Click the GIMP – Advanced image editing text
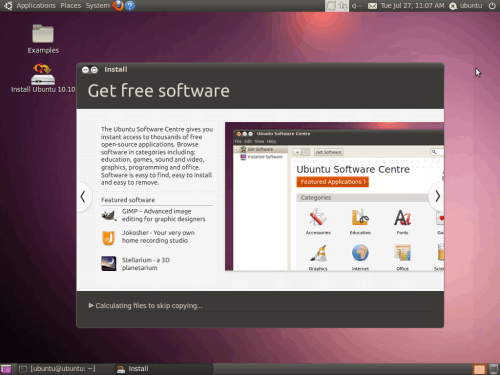This screenshot has width=500, height=375. pyautogui.click(x=163, y=215)
